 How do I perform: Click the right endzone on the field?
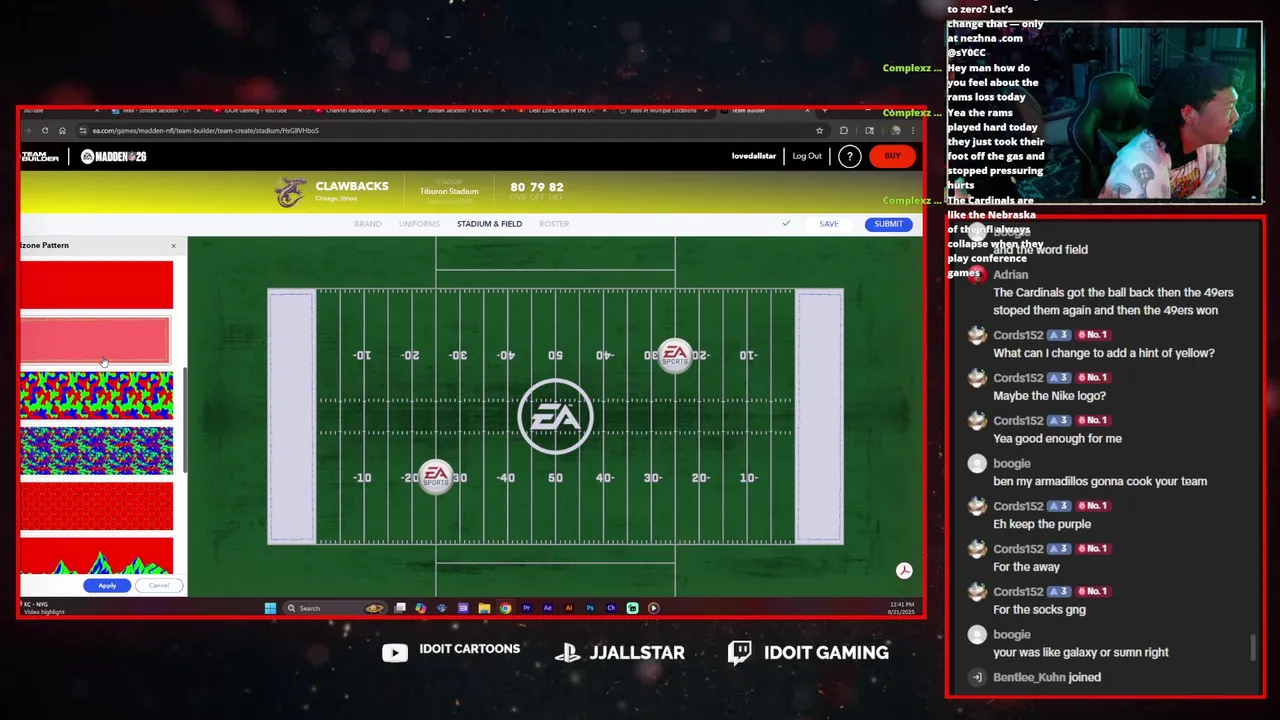point(819,417)
